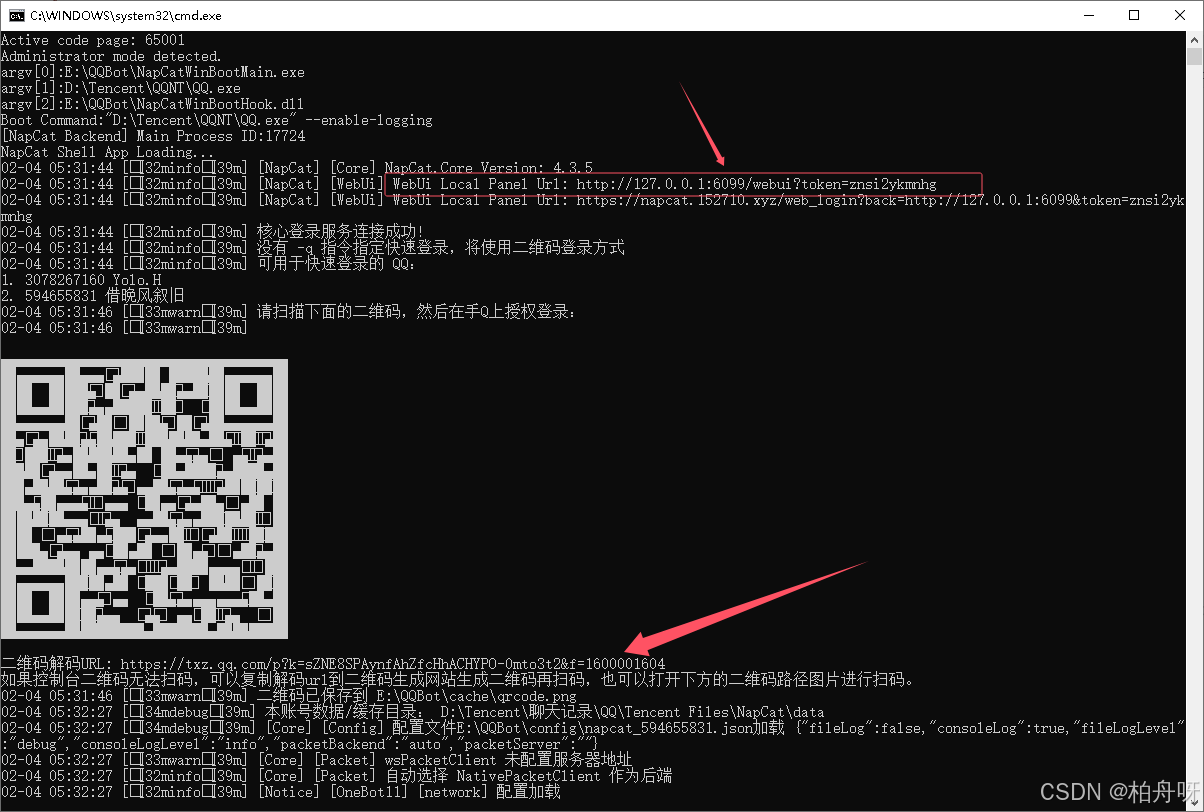
Task: Click the local WebUi URL http://127.0.0.1:6099/webui
Action: click(756, 184)
